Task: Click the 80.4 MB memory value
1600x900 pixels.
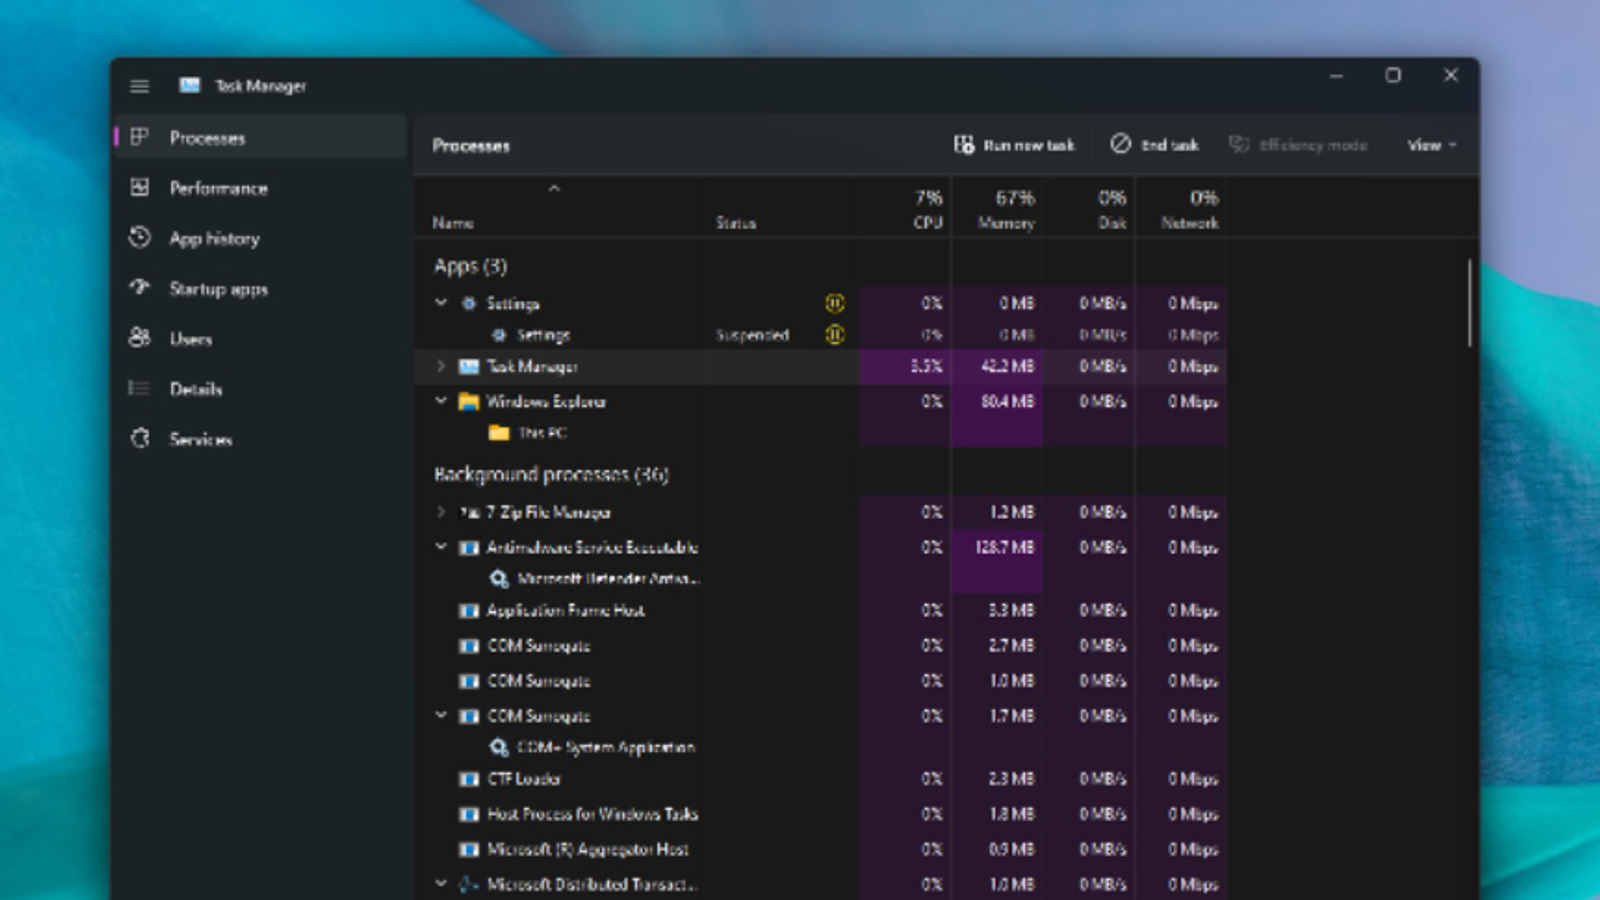Action: coord(1007,401)
